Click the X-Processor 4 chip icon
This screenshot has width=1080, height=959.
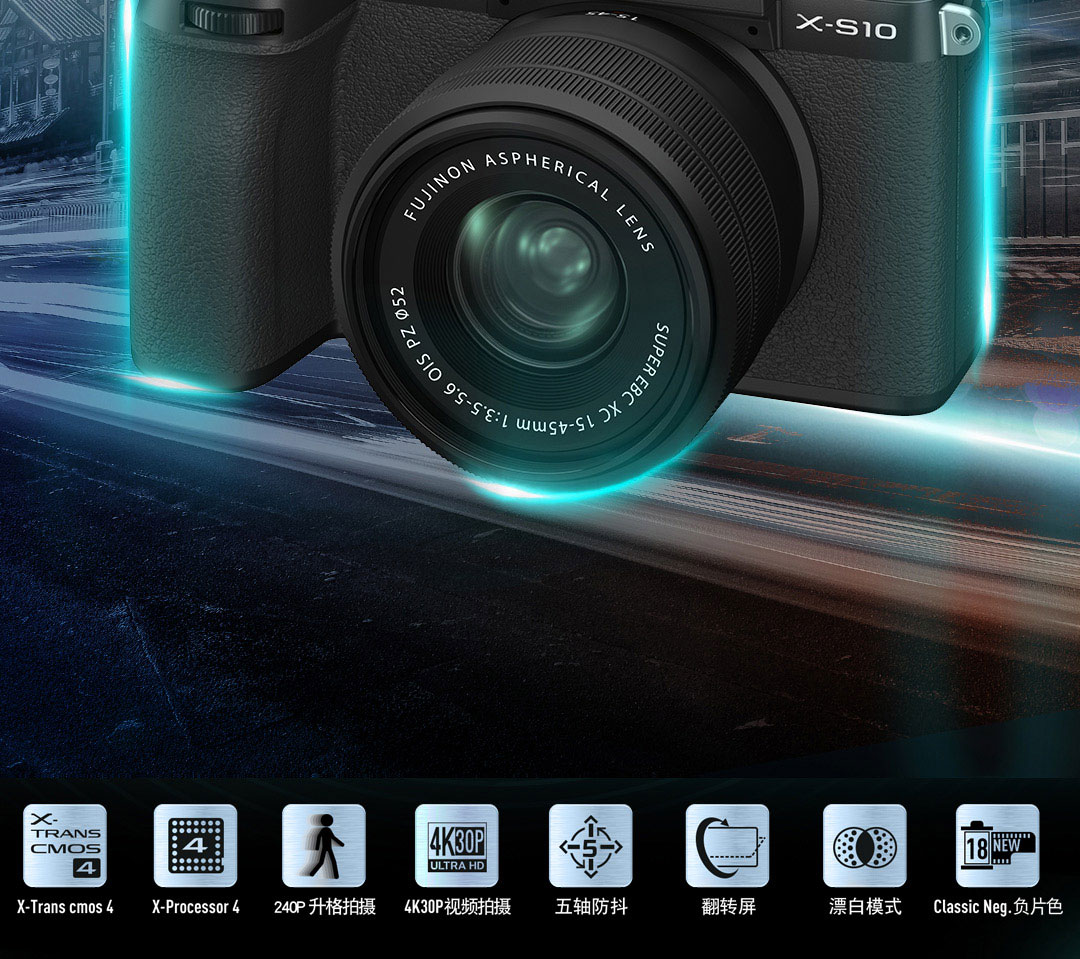pos(196,845)
